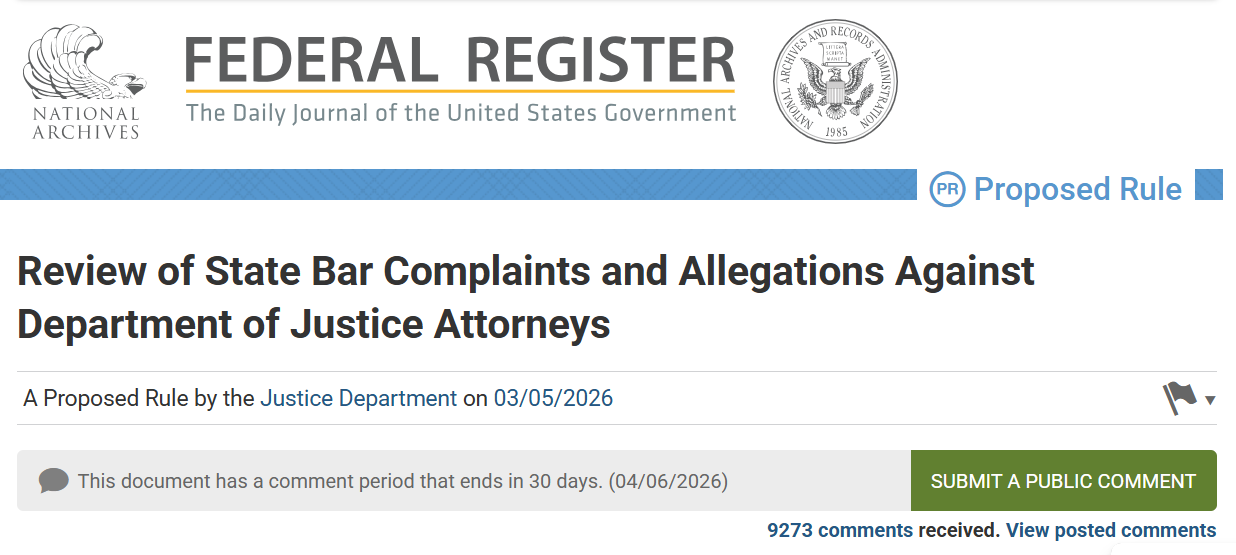Follow the View posted comments link
Screen dimensions: 1236x555
tap(1111, 530)
